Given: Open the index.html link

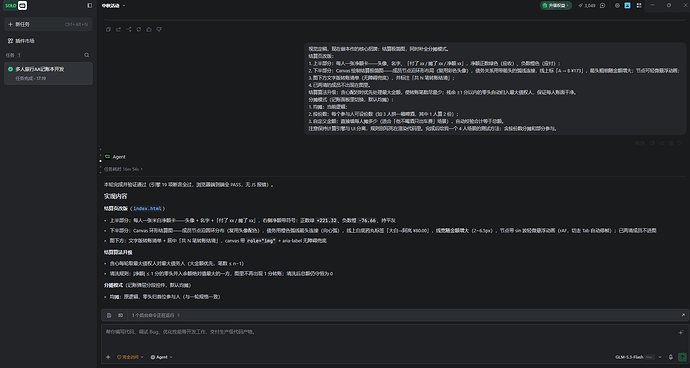Looking at the screenshot, I should tap(147, 209).
